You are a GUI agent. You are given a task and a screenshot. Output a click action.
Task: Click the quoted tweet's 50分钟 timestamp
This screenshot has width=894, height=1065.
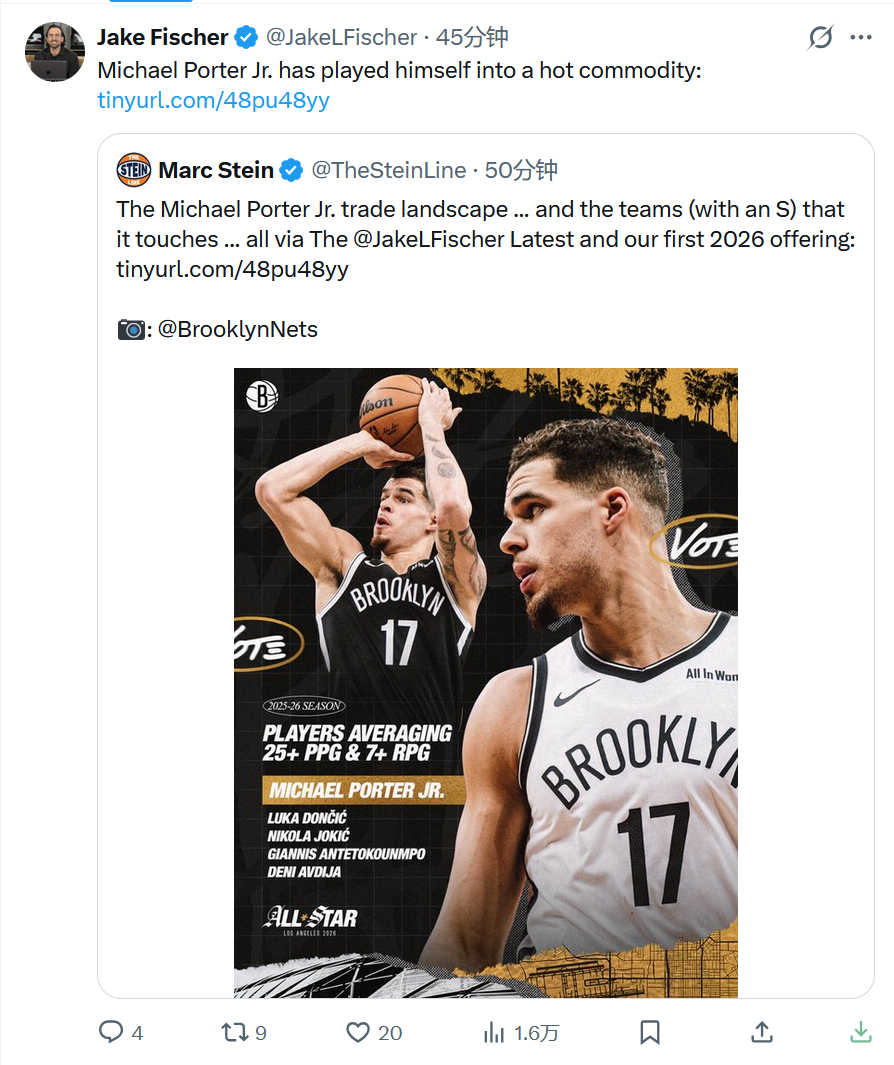click(x=521, y=170)
